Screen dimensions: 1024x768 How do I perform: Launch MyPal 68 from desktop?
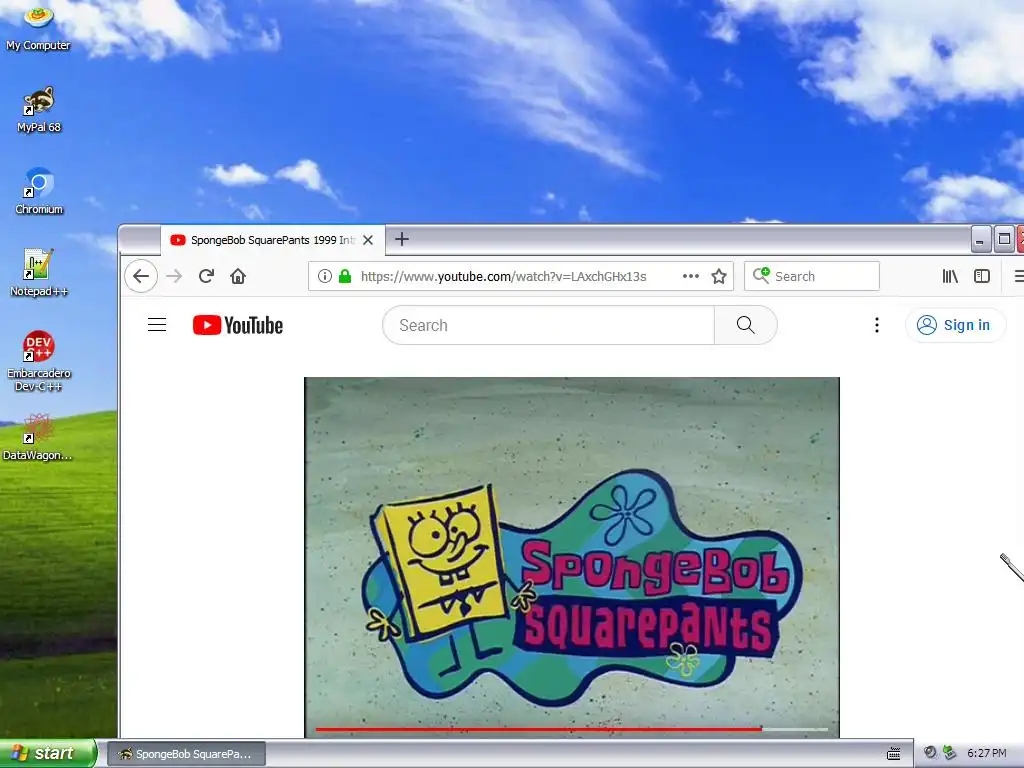[39, 109]
